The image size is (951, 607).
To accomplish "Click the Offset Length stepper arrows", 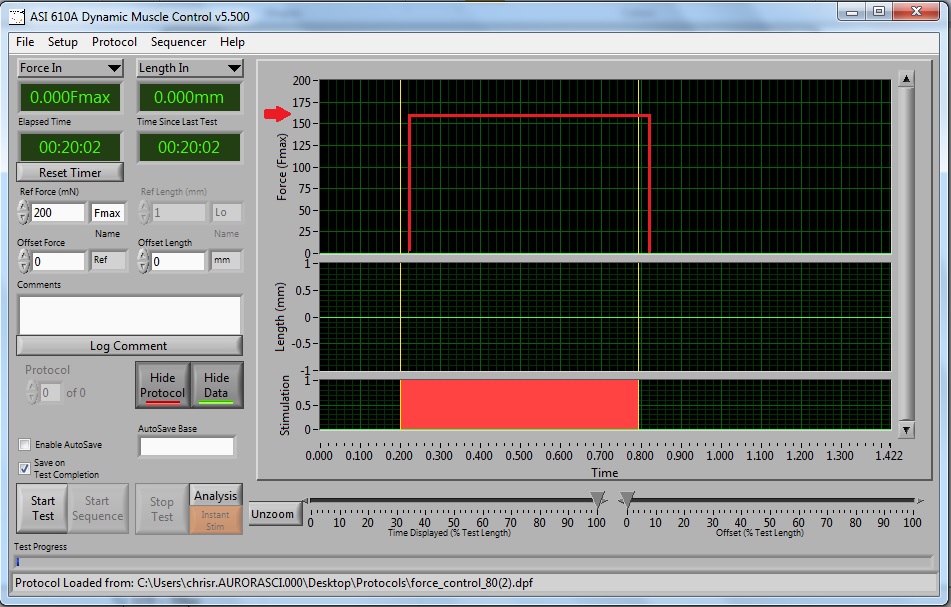I will (143, 261).
